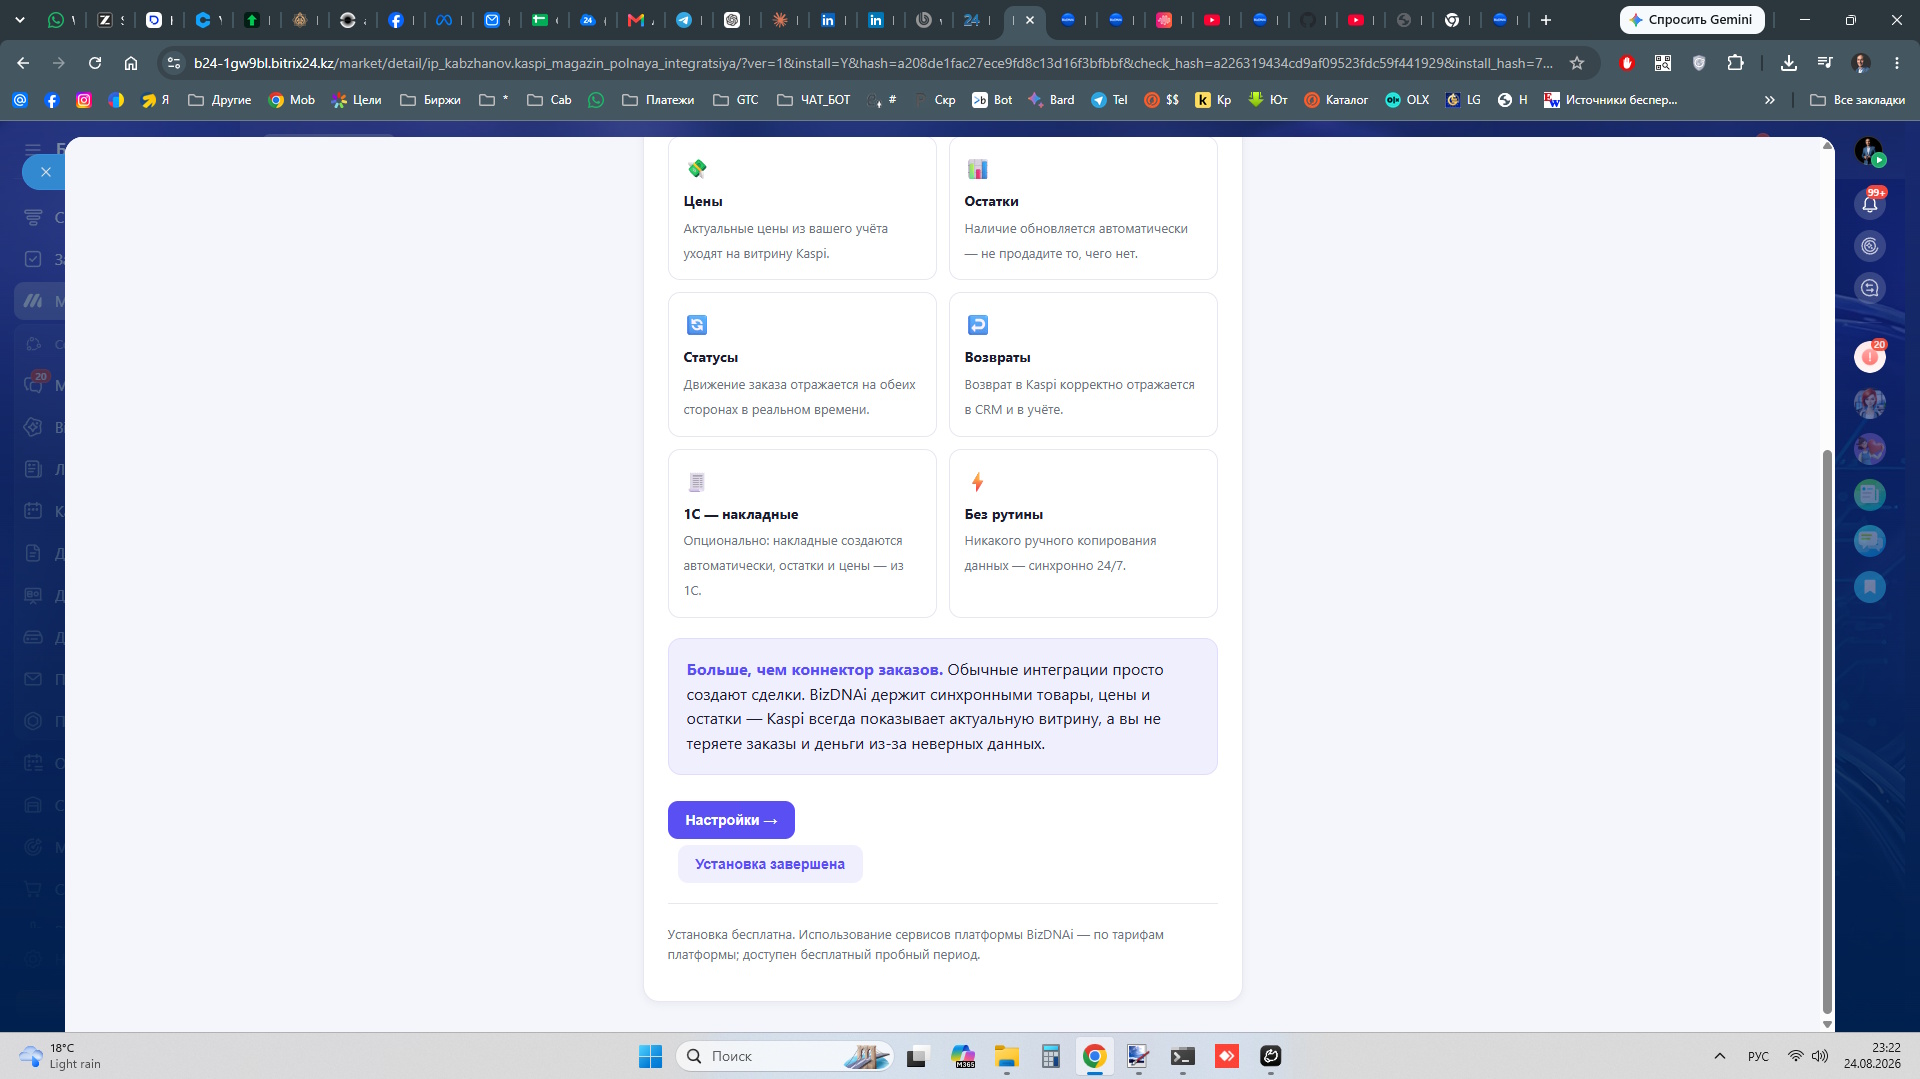Close the Bitrix24 slider panel
This screenshot has width=1920, height=1079.
click(45, 172)
